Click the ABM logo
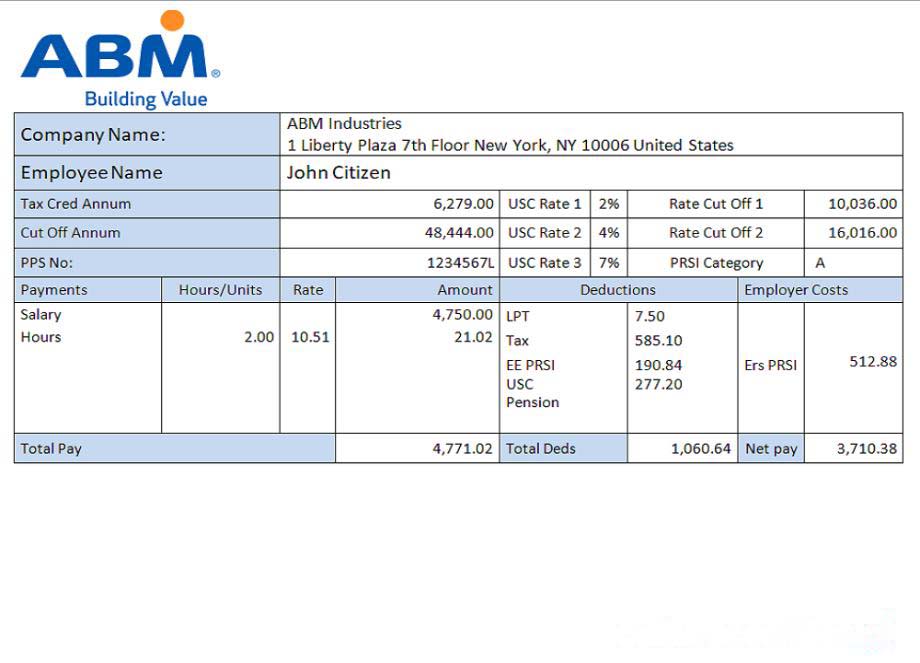Image resolution: width=920 pixels, height=663 pixels. [119, 50]
